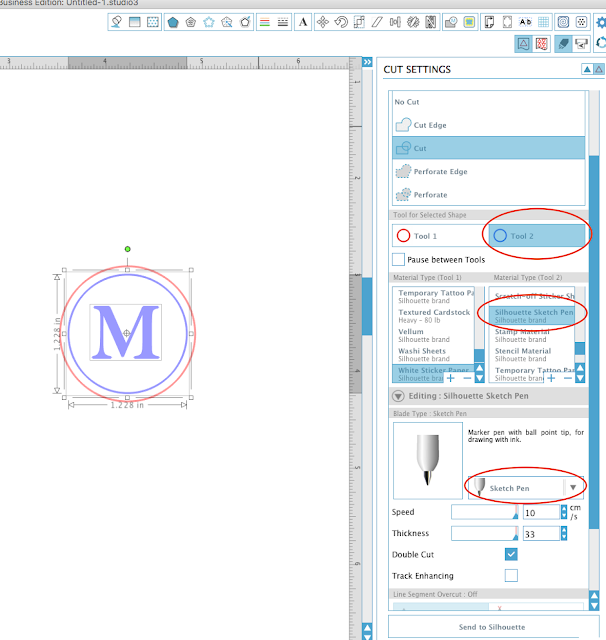
Task: Remove a material type for Tool 2 (minus)
Action: (x=568, y=378)
